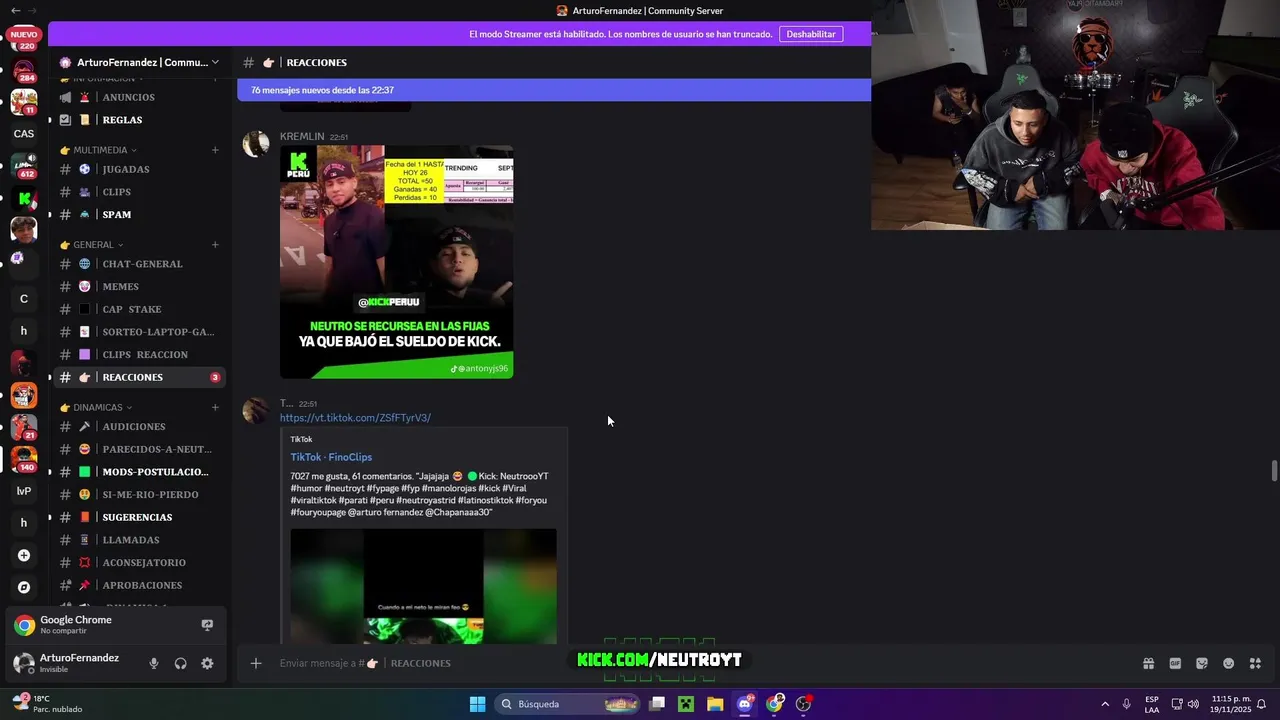
Task: Open the ANUNCIOS channel
Action: coord(140,97)
